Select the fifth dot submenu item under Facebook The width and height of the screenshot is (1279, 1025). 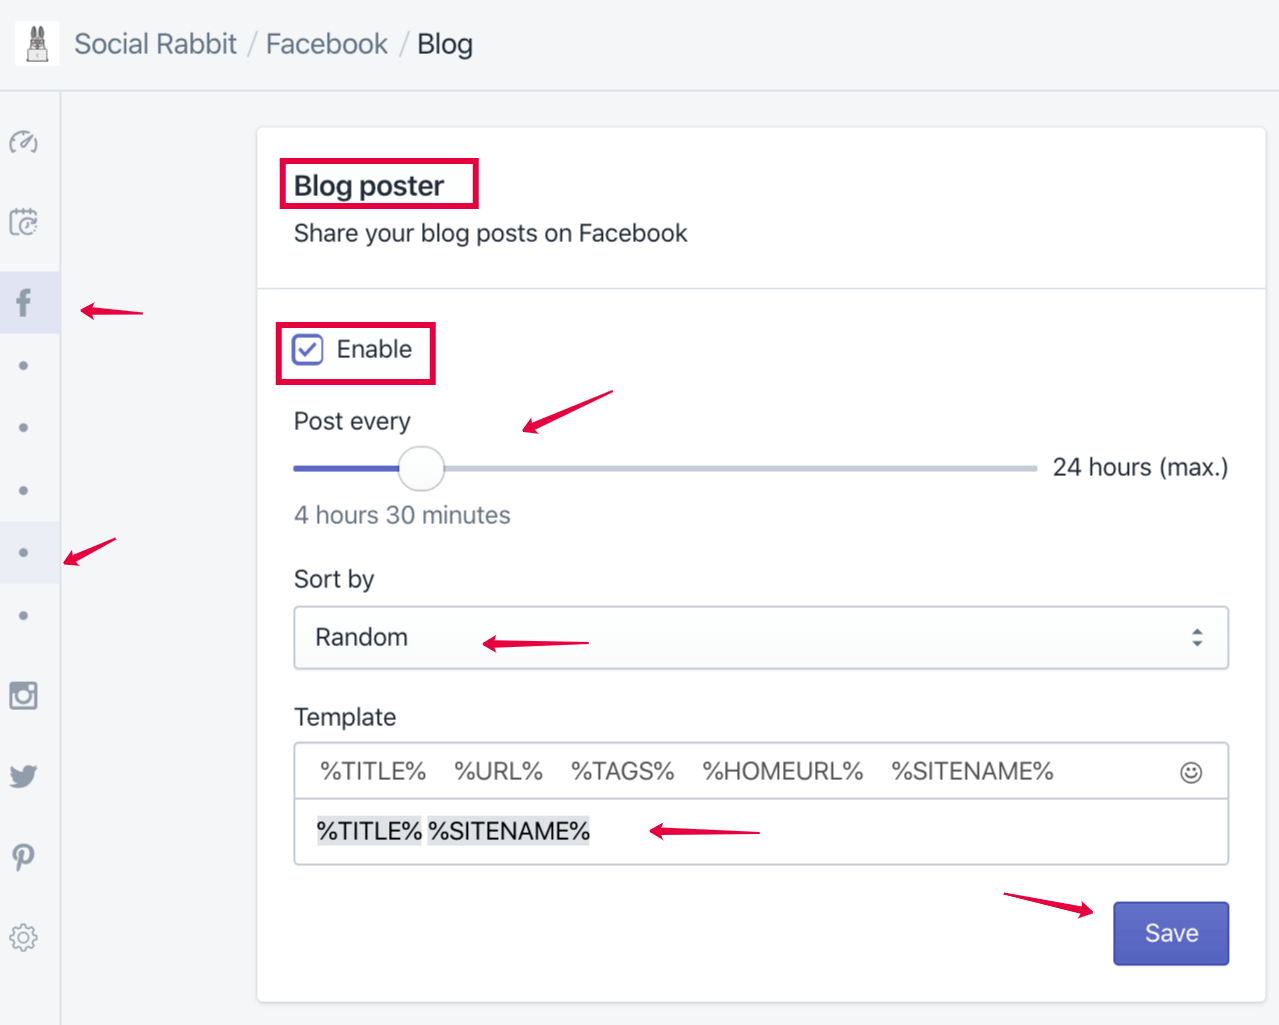[x=24, y=616]
